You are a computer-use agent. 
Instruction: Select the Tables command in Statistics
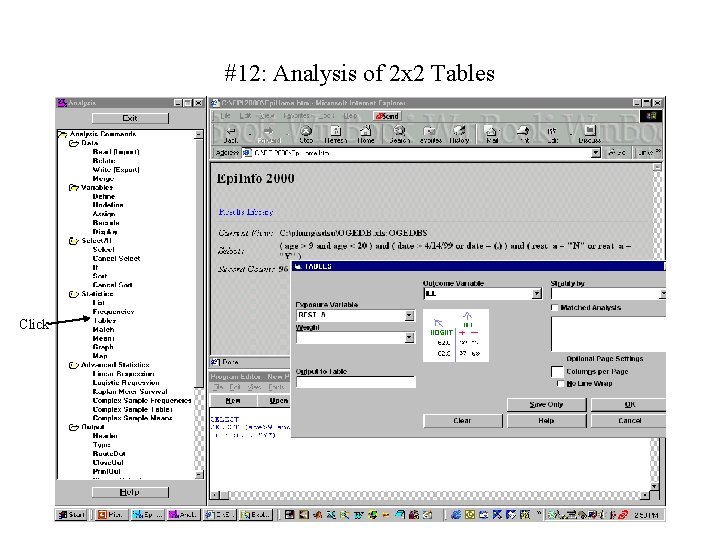pos(104,321)
